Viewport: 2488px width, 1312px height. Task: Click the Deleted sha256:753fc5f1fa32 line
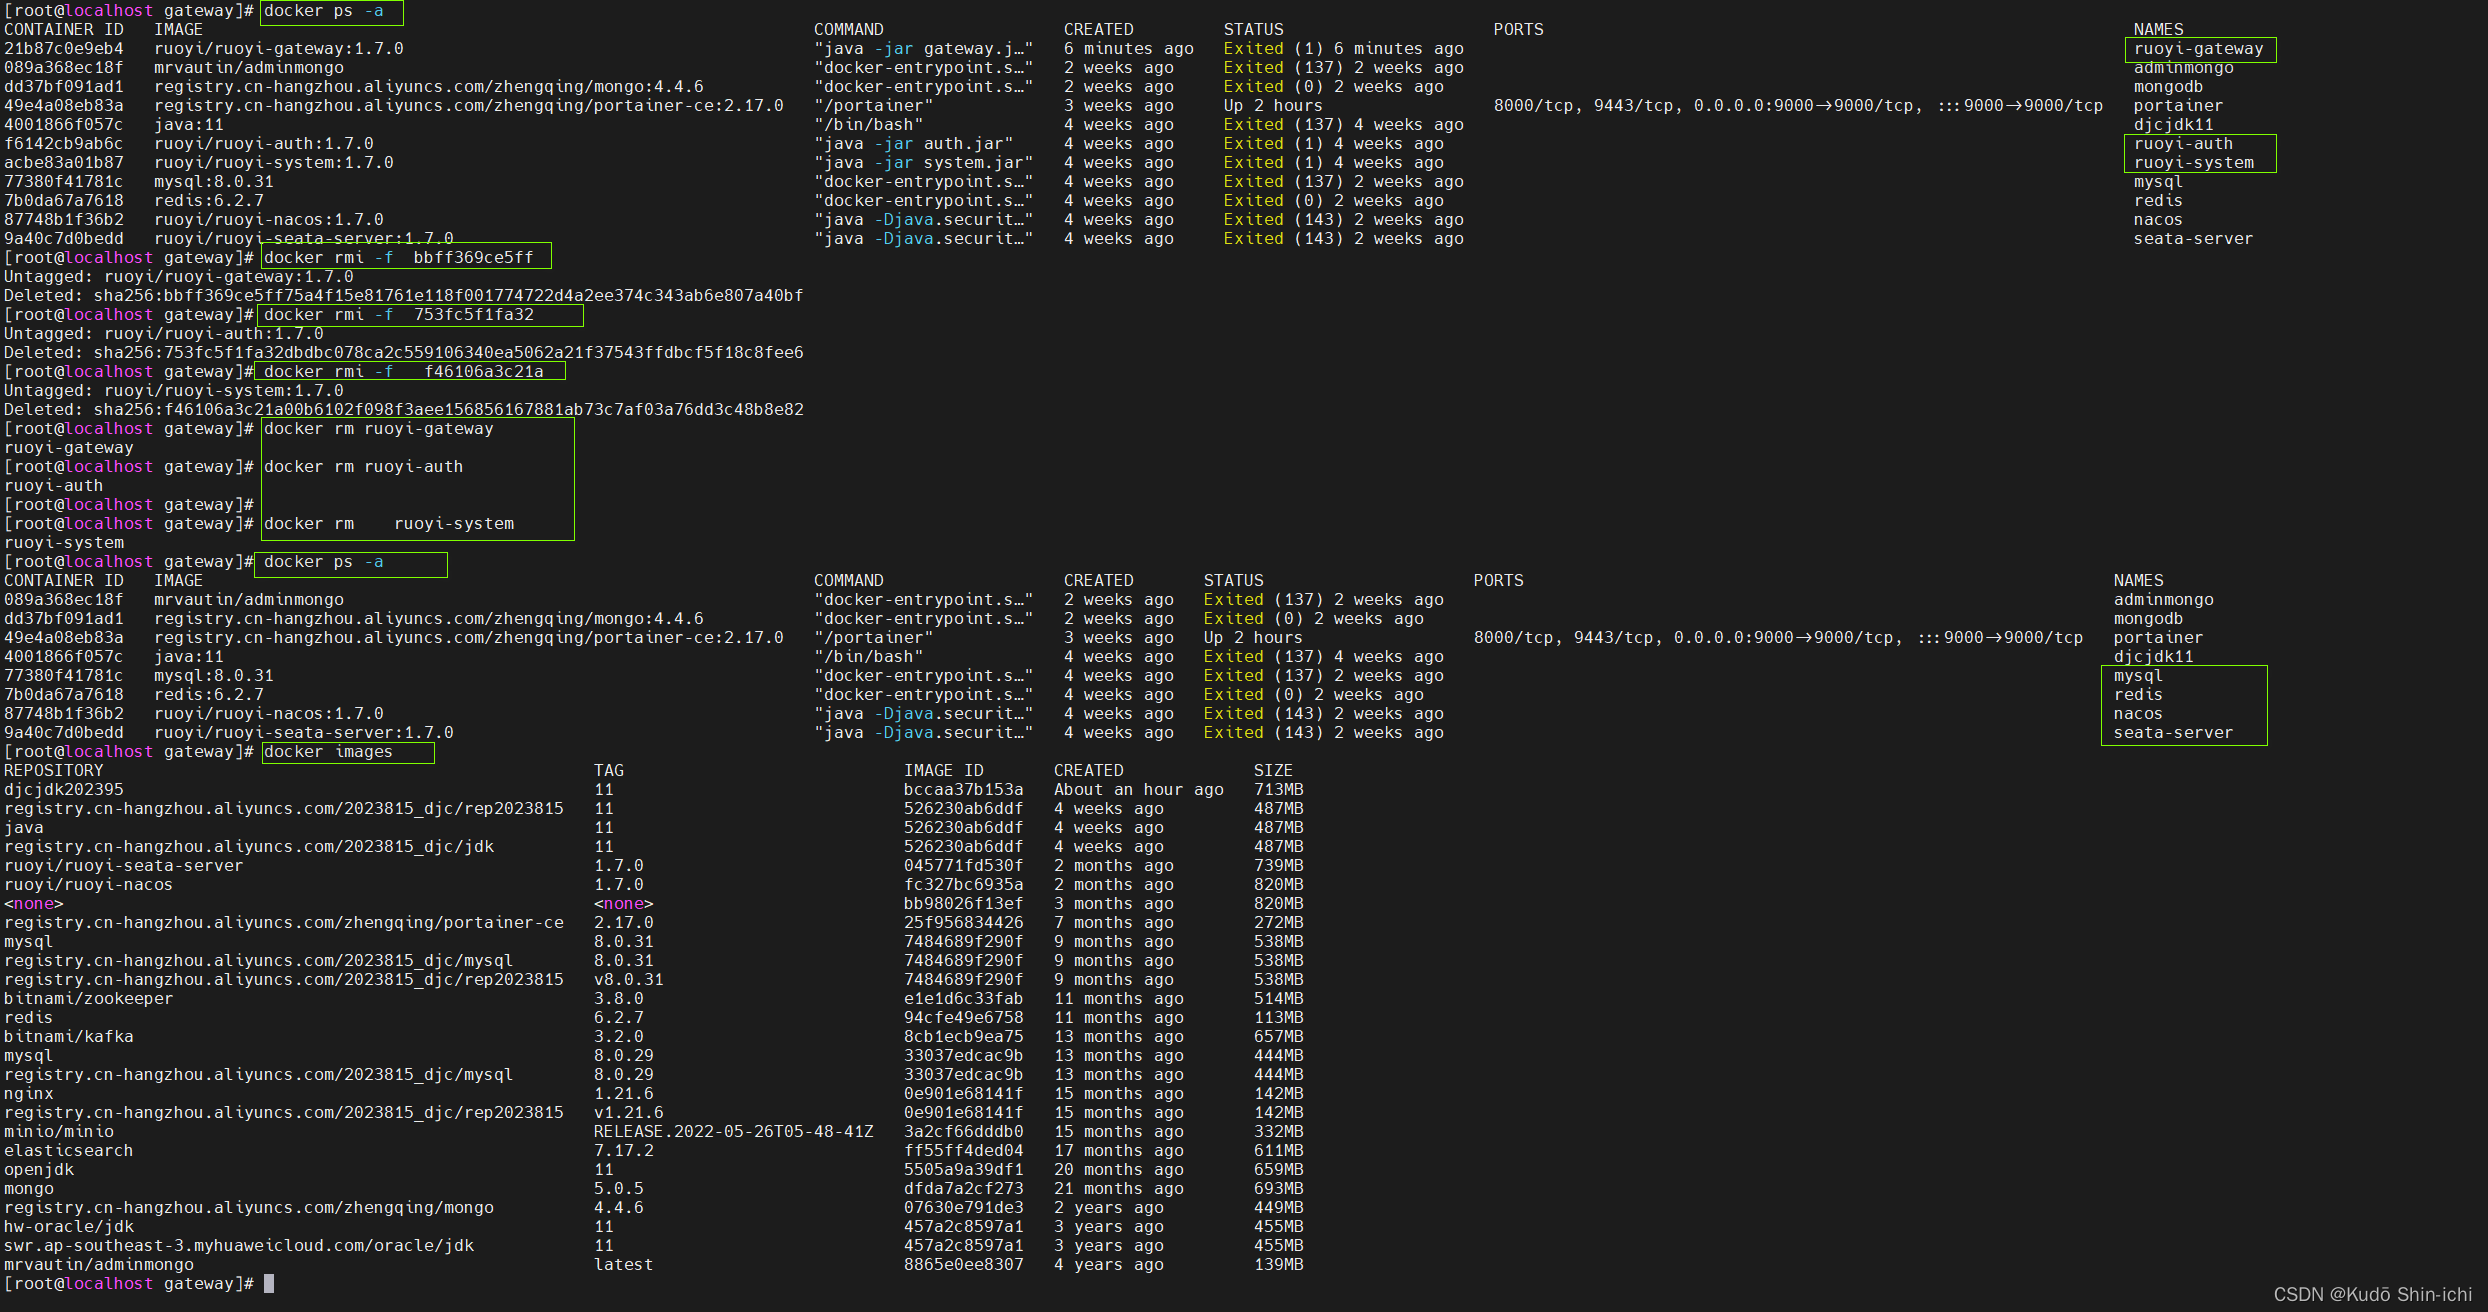coord(404,353)
